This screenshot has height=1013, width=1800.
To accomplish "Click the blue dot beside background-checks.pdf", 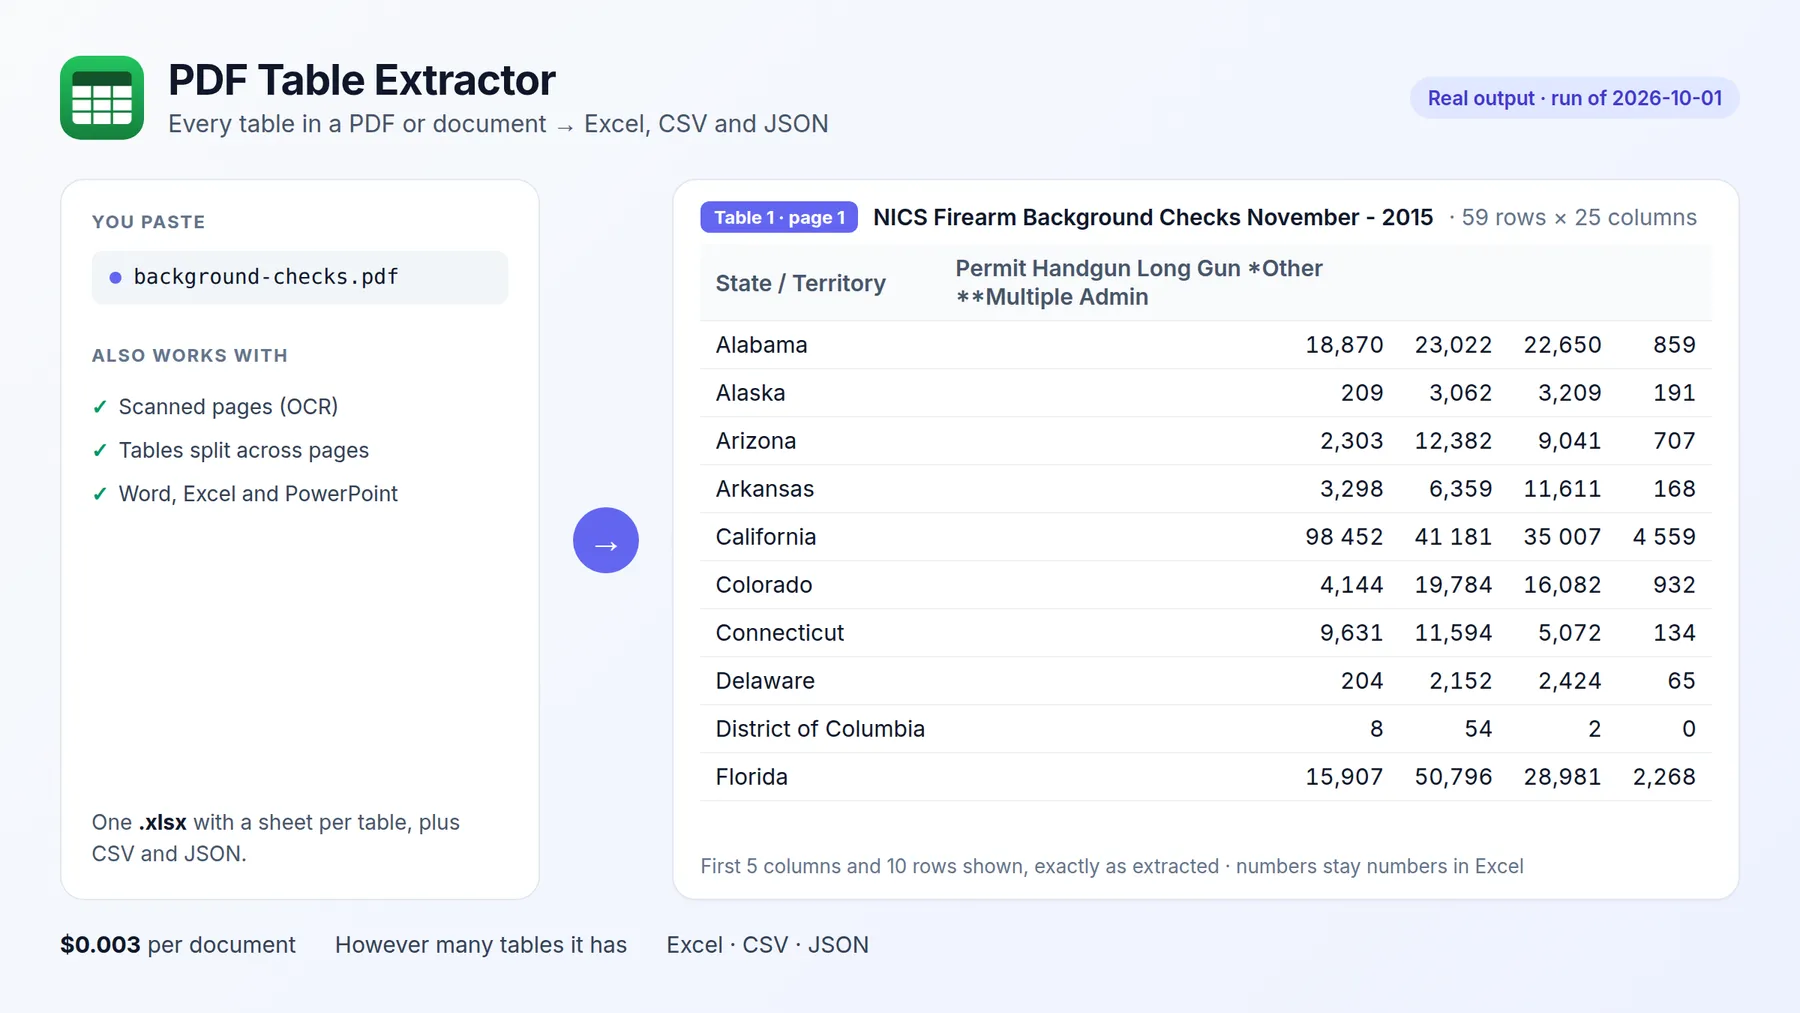I will pyautogui.click(x=115, y=277).
